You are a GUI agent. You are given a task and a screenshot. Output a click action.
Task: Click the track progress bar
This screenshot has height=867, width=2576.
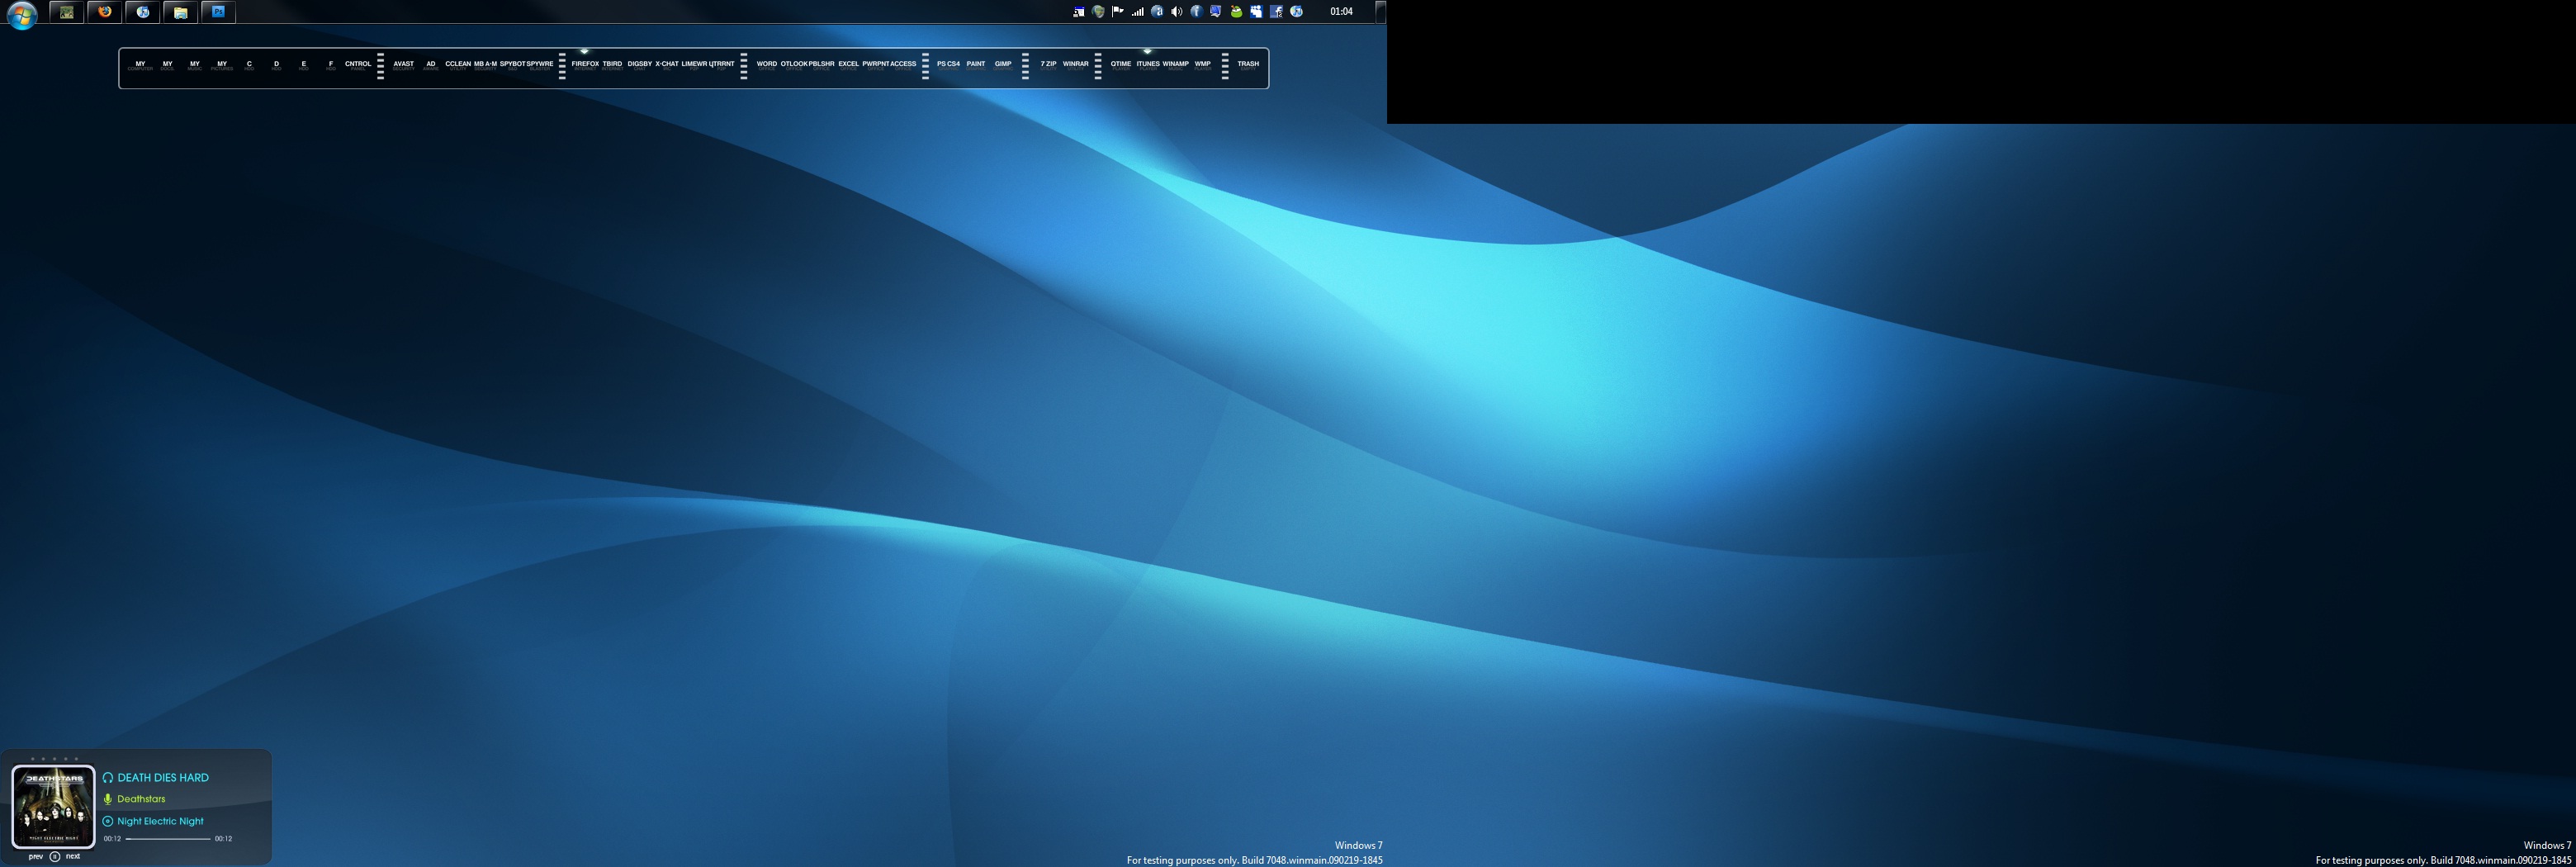click(x=168, y=839)
